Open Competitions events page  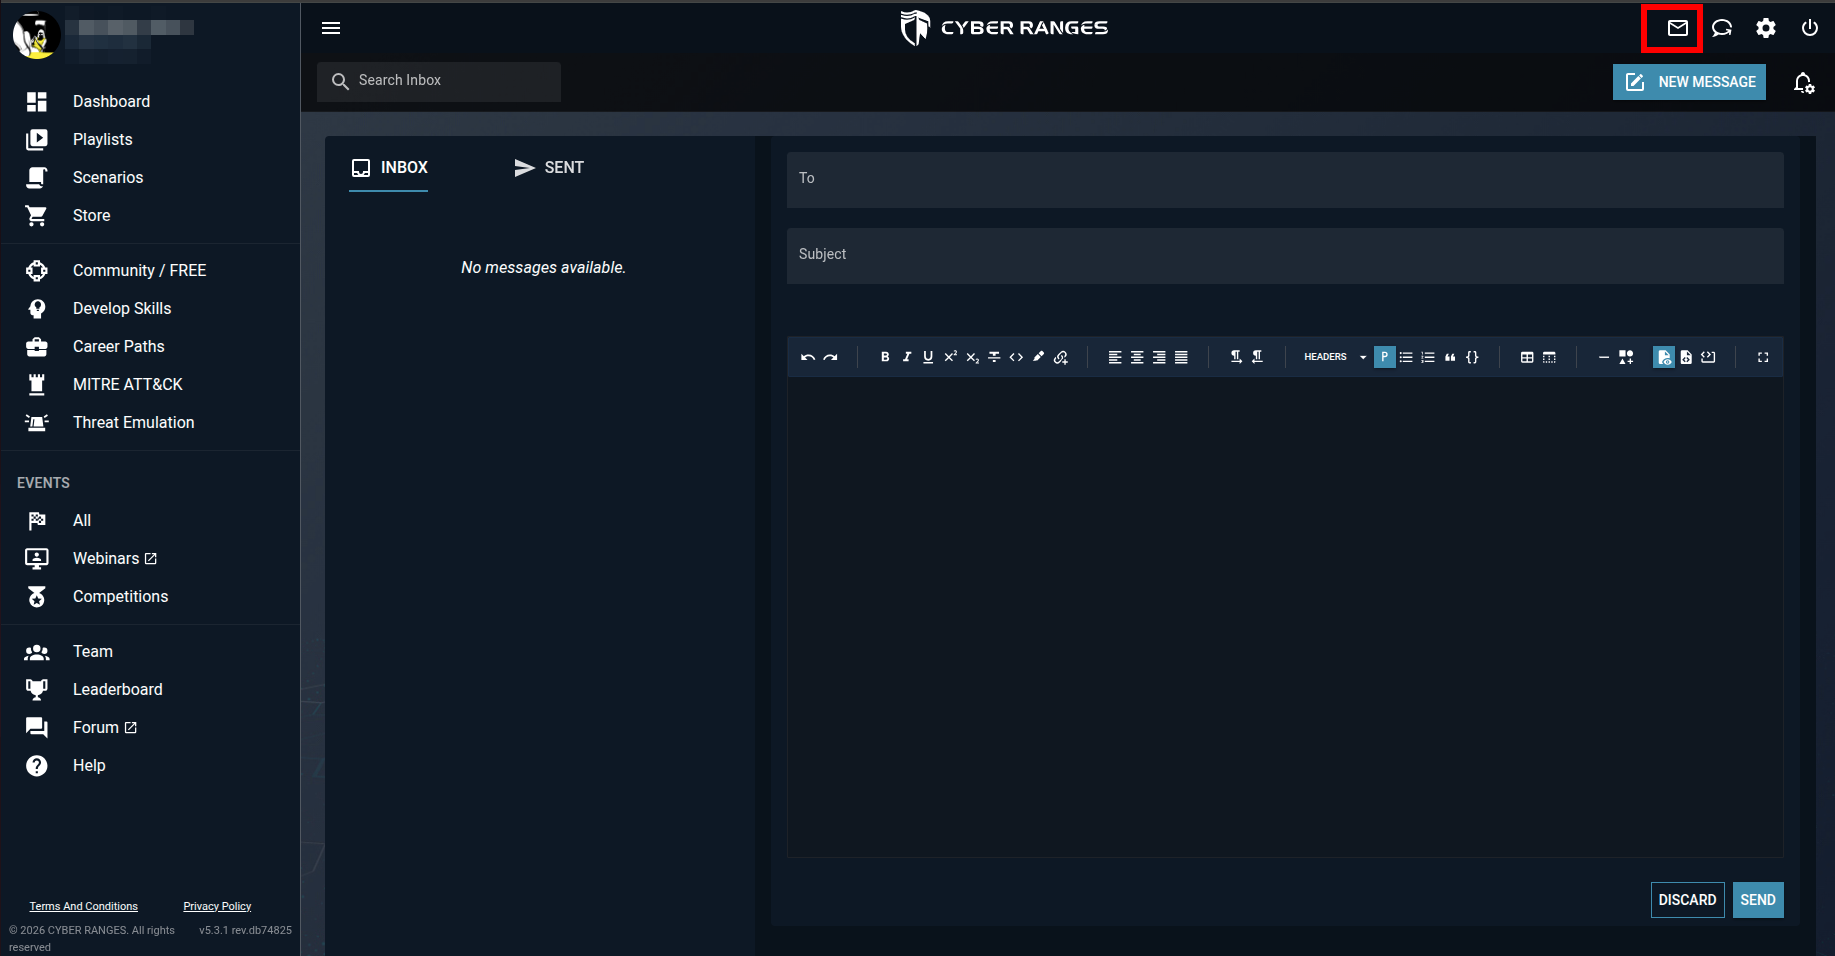coord(120,597)
